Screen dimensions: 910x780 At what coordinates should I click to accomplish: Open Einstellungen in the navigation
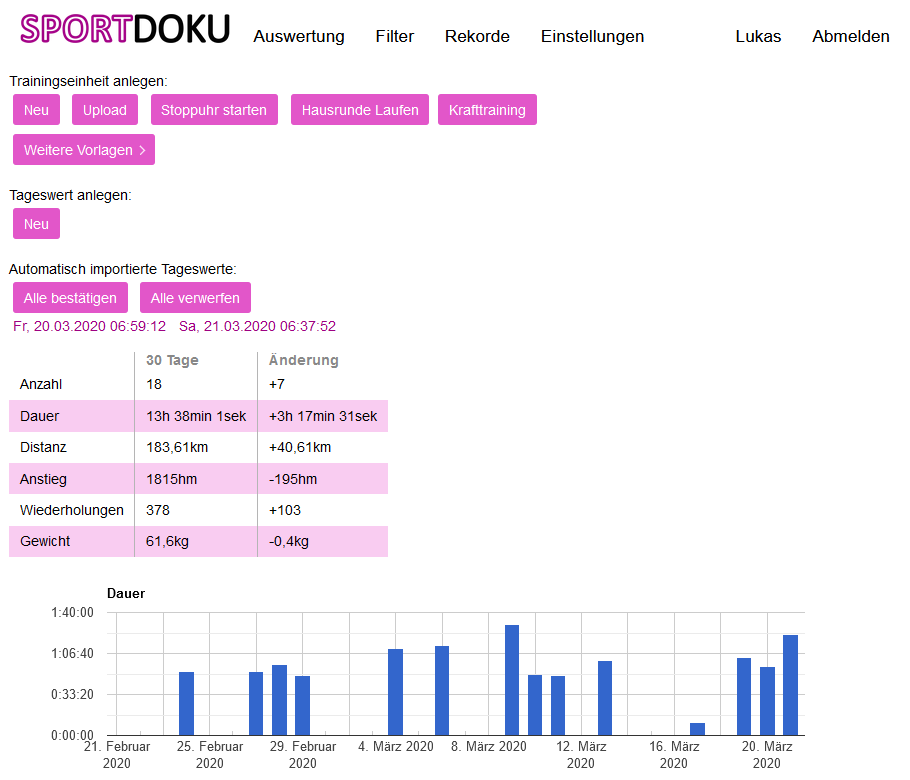point(592,37)
